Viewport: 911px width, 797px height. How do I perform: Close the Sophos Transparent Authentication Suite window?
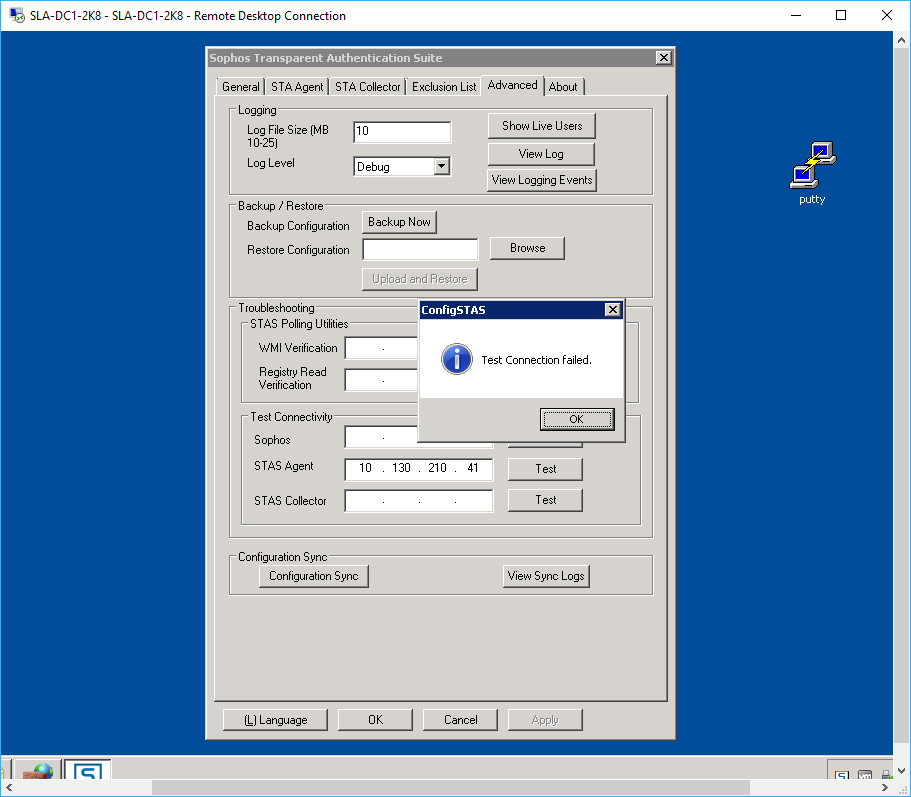coord(663,58)
